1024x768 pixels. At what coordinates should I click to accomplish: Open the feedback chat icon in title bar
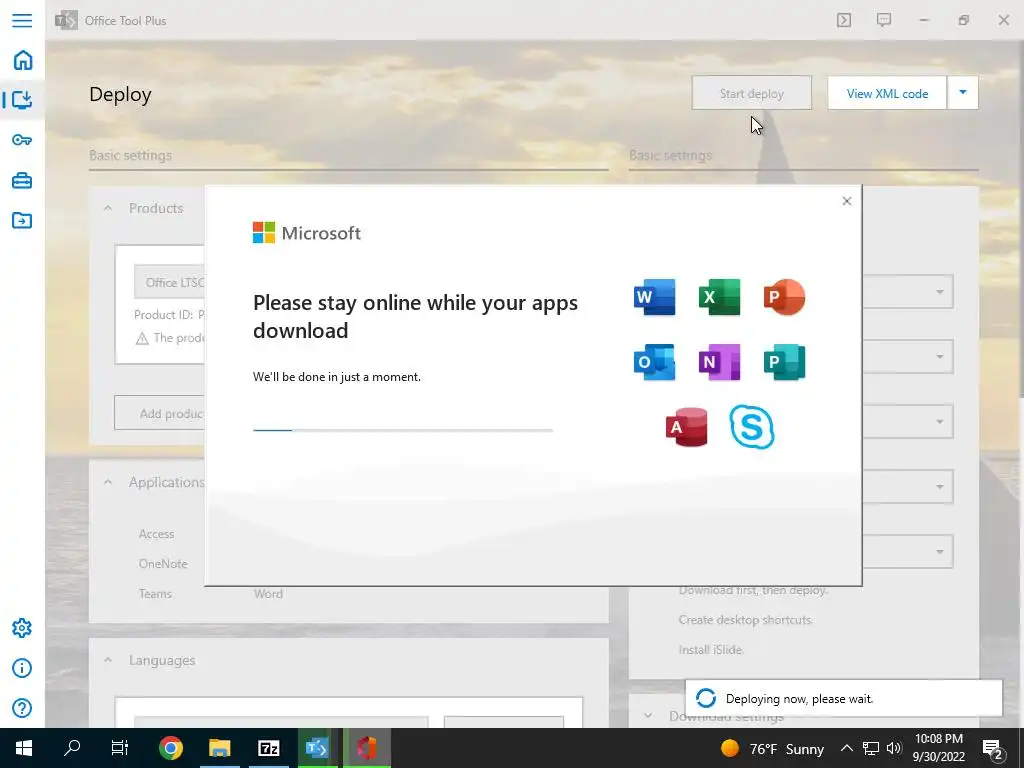884,20
